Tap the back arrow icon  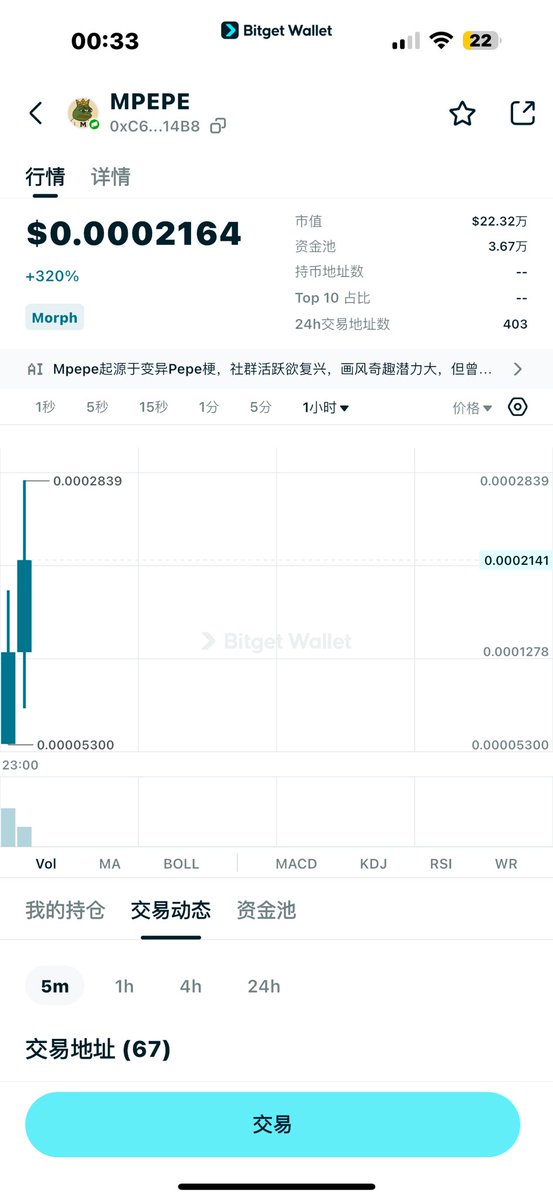click(36, 113)
